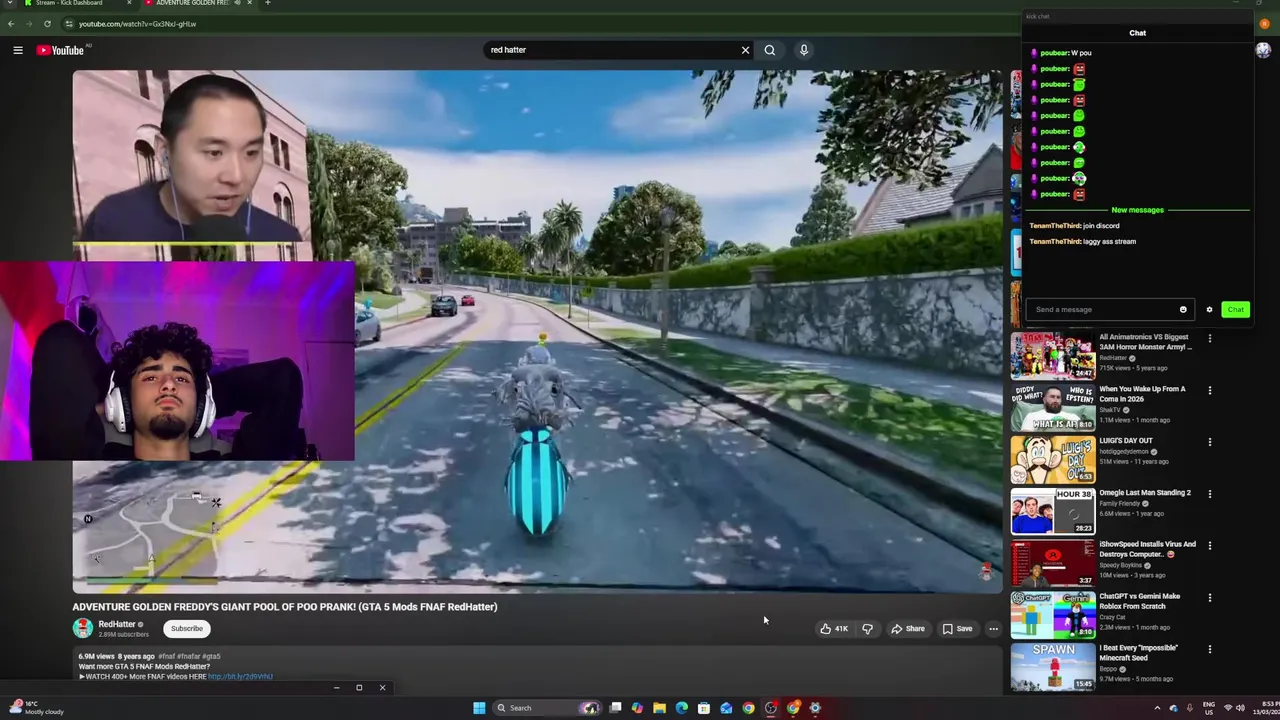Run search with the magnifier button

coord(770,50)
